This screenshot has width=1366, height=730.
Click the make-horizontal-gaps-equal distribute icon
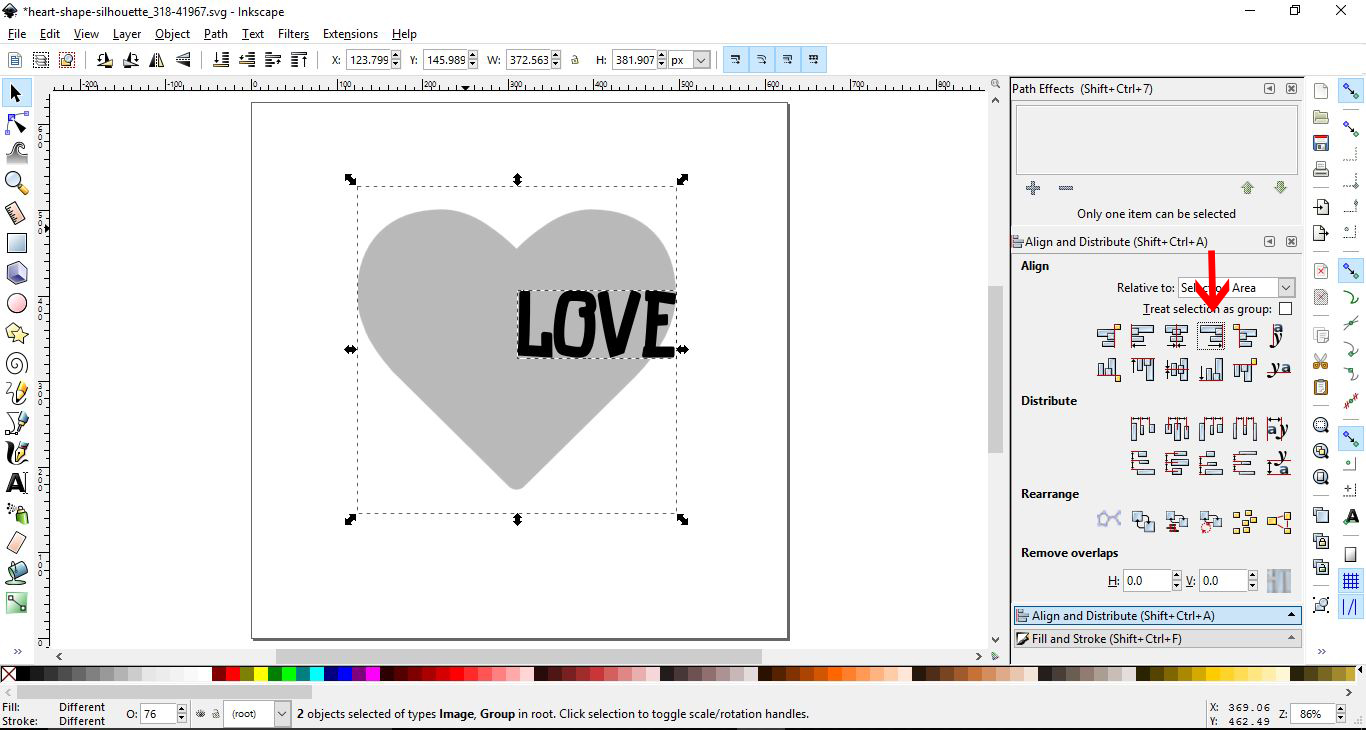[x=1245, y=426]
